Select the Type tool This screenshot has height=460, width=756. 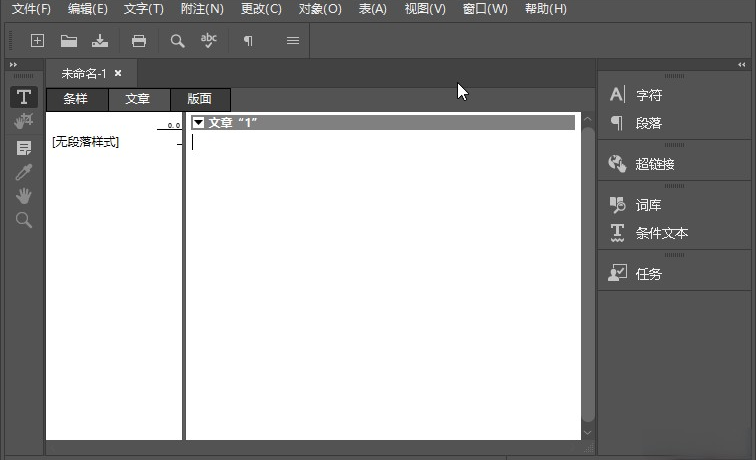coord(24,97)
